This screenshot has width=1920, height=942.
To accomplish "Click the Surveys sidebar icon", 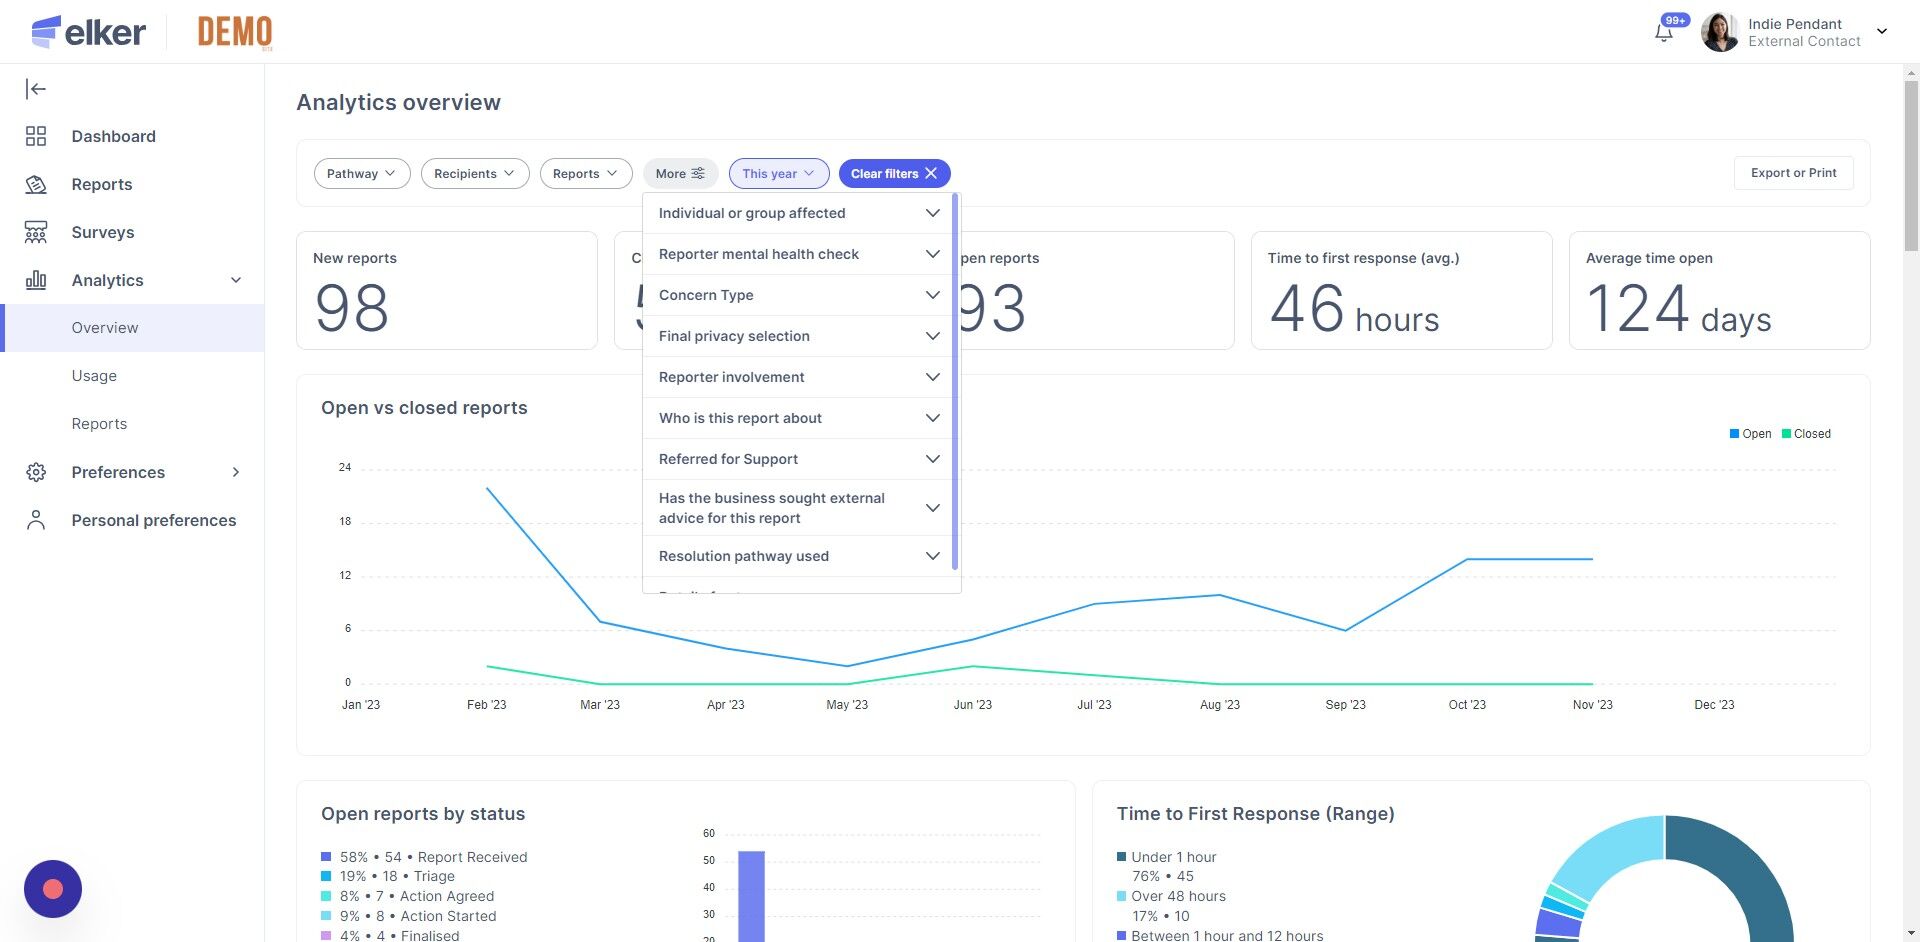I will [36, 232].
